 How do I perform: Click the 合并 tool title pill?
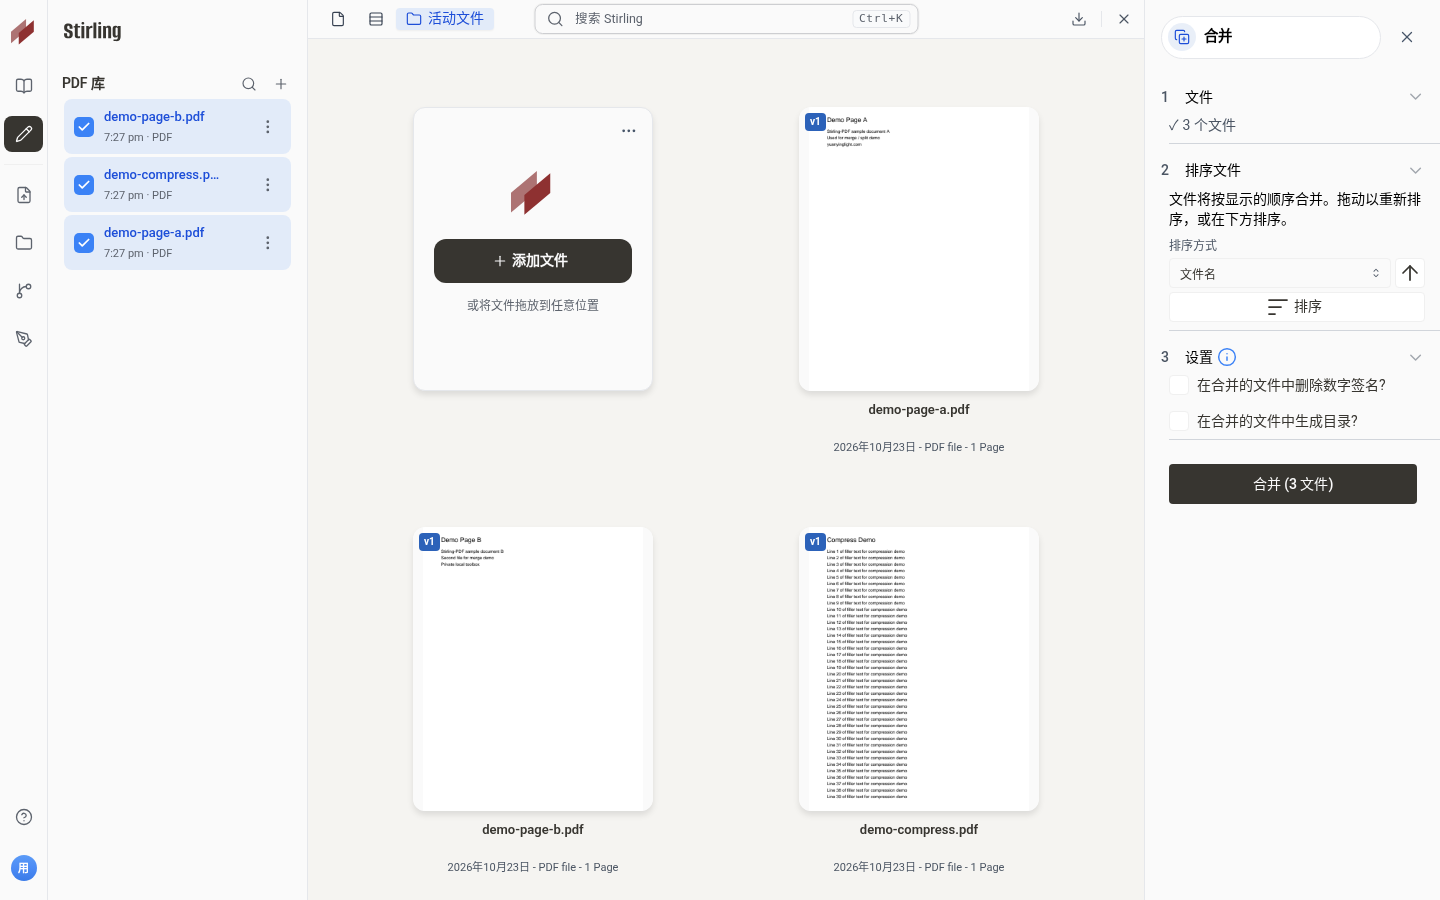coord(1271,37)
